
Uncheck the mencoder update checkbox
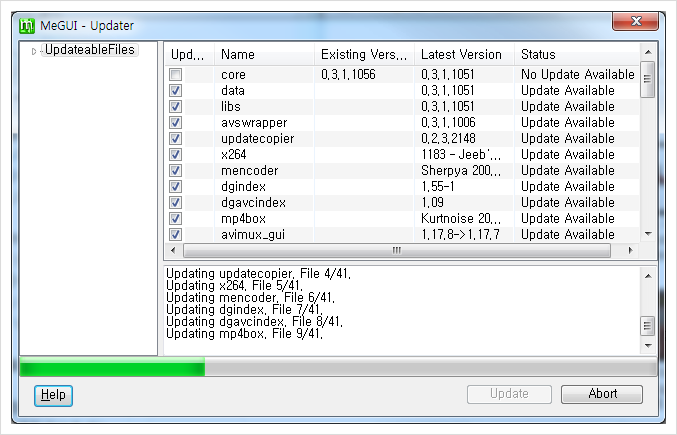click(175, 170)
